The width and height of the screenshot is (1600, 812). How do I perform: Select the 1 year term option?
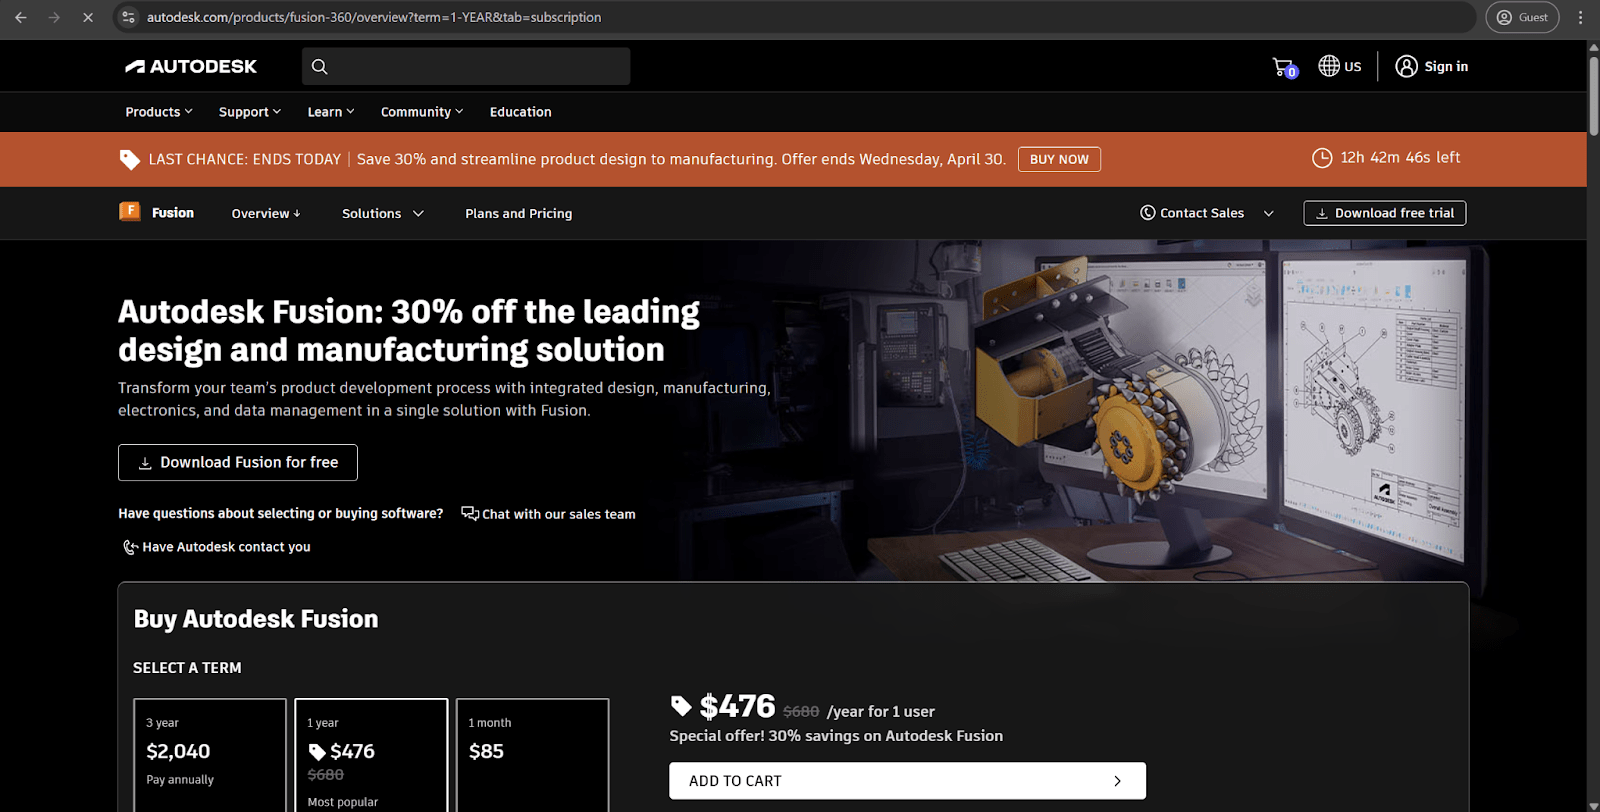(x=371, y=755)
